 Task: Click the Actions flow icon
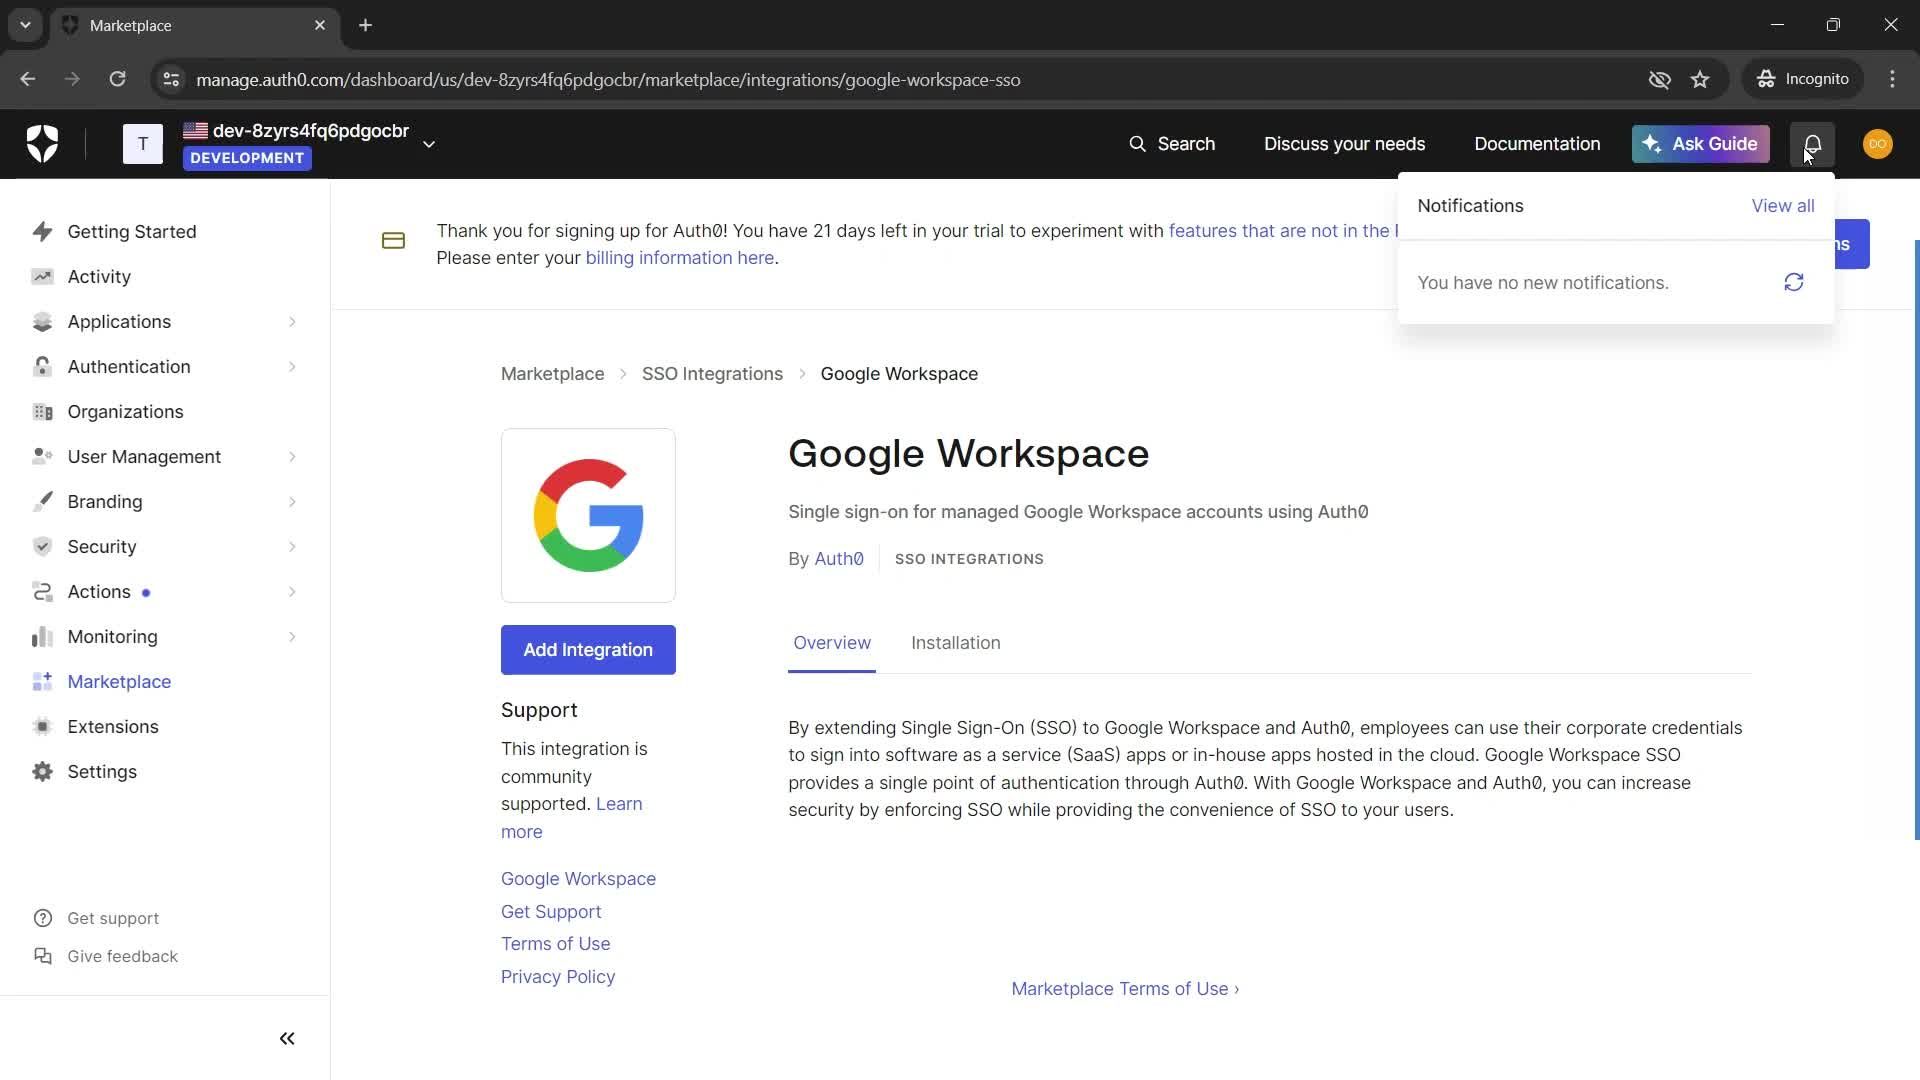point(42,592)
